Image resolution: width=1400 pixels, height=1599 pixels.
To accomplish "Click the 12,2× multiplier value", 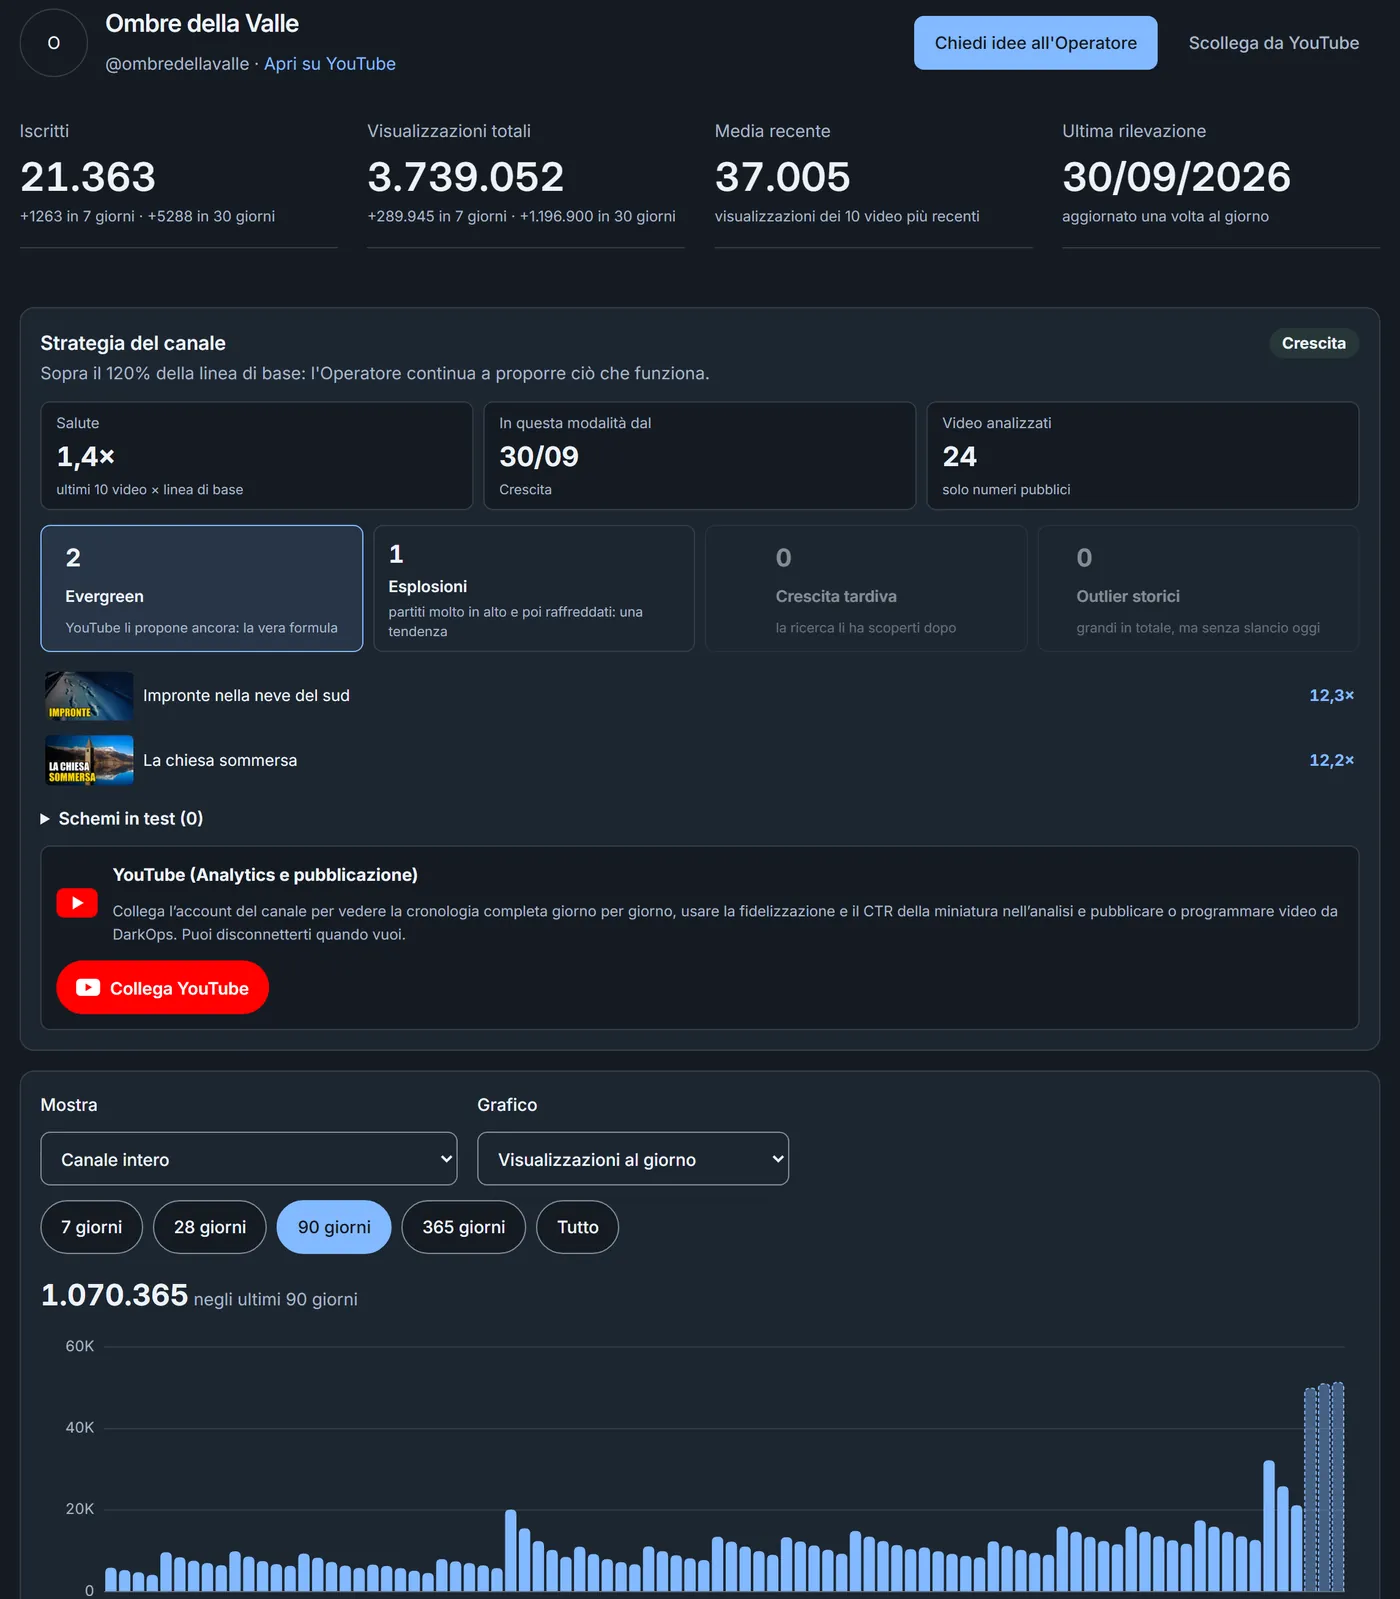I will coord(1332,761).
